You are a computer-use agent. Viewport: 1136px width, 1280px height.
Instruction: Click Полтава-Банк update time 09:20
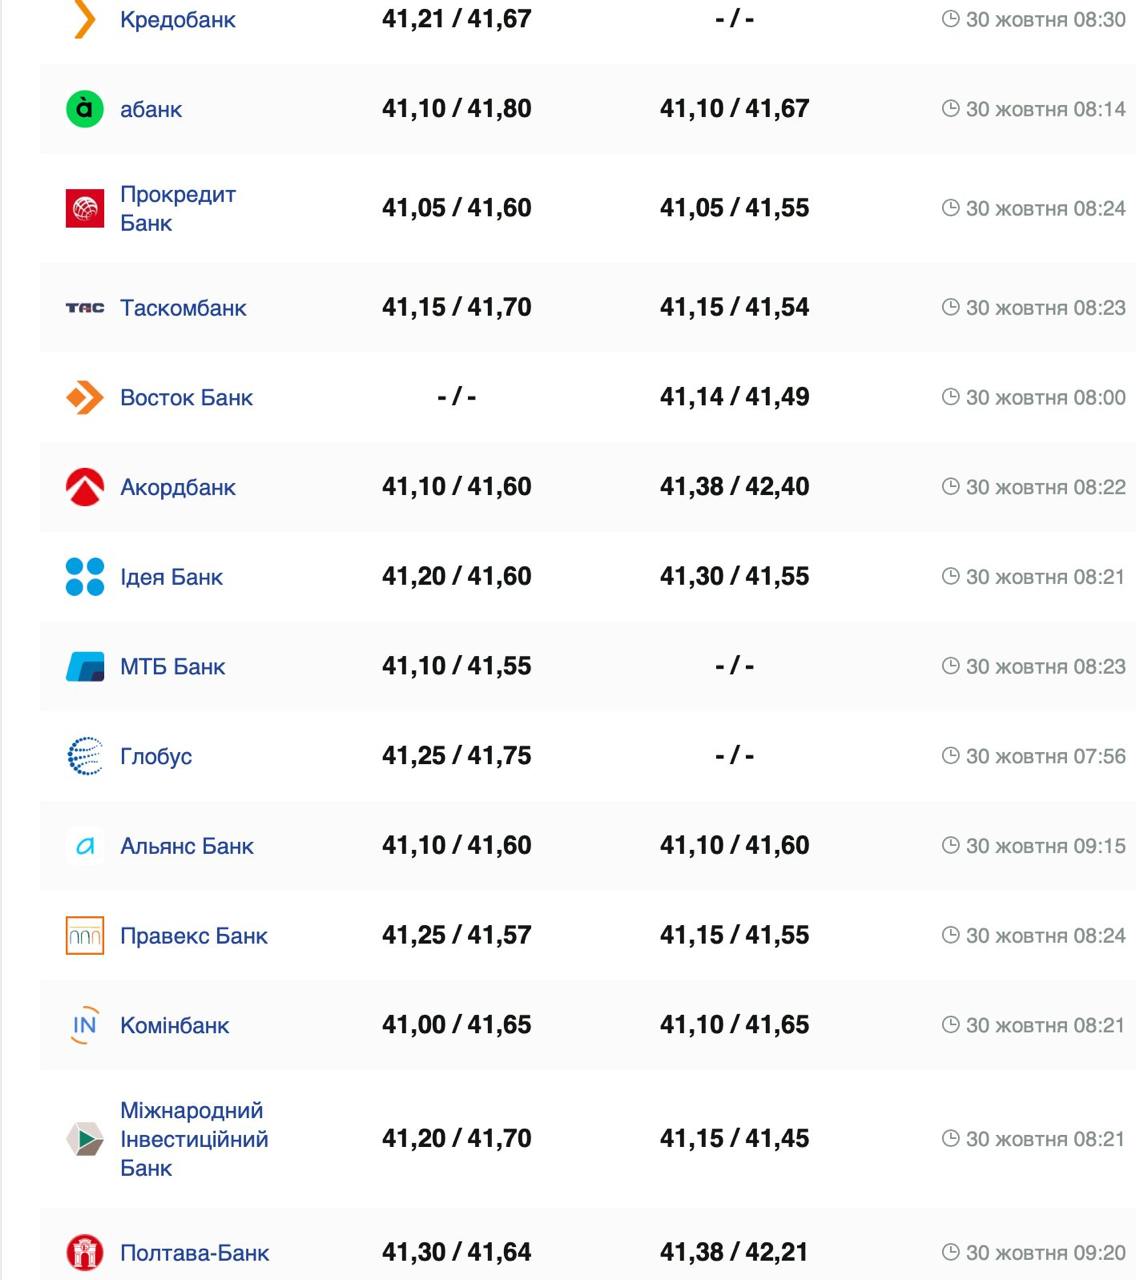tap(1045, 1252)
